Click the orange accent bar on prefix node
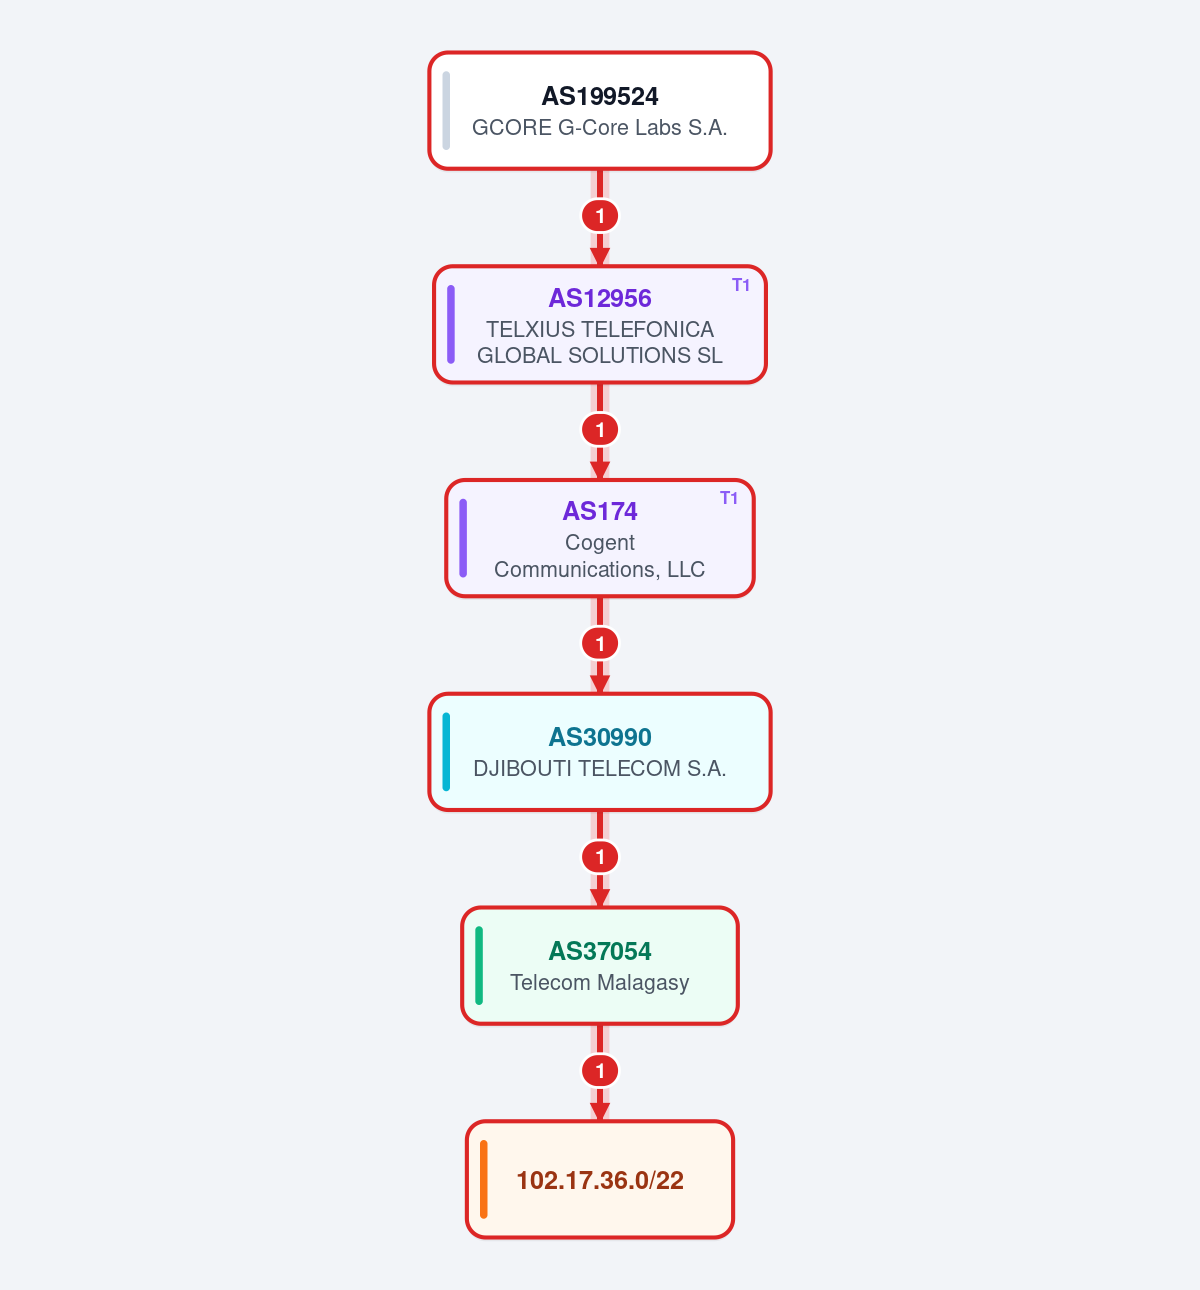Screen dimensions: 1200x1290 coord(484,1179)
